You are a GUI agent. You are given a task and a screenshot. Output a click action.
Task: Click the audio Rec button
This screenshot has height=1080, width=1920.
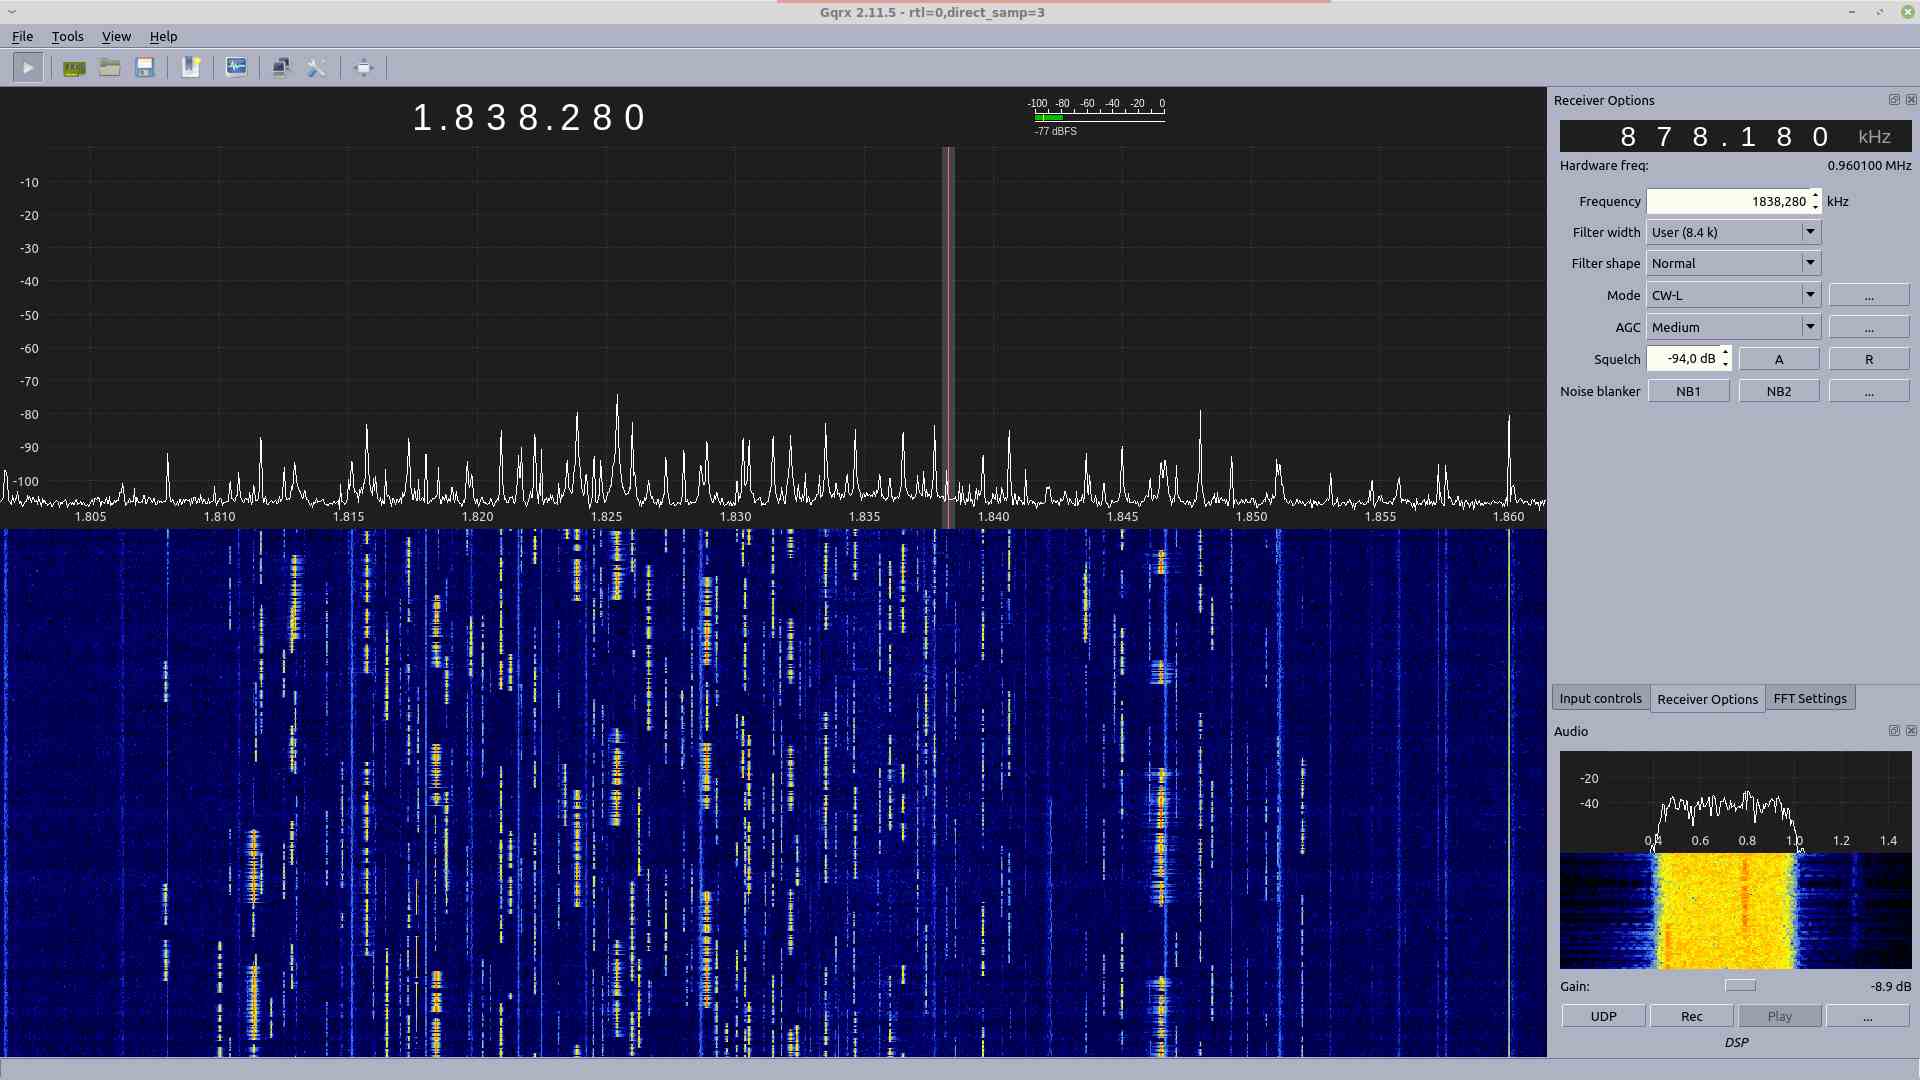[1691, 1016]
